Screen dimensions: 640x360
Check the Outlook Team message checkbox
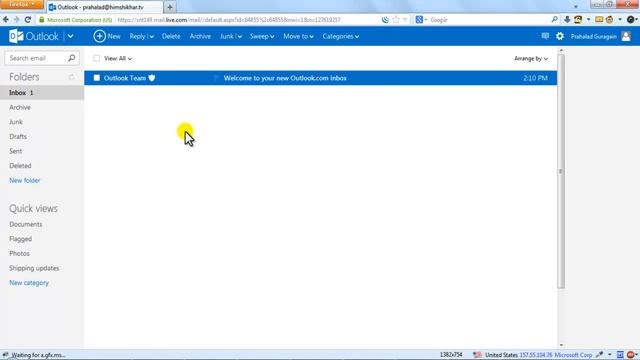96,78
